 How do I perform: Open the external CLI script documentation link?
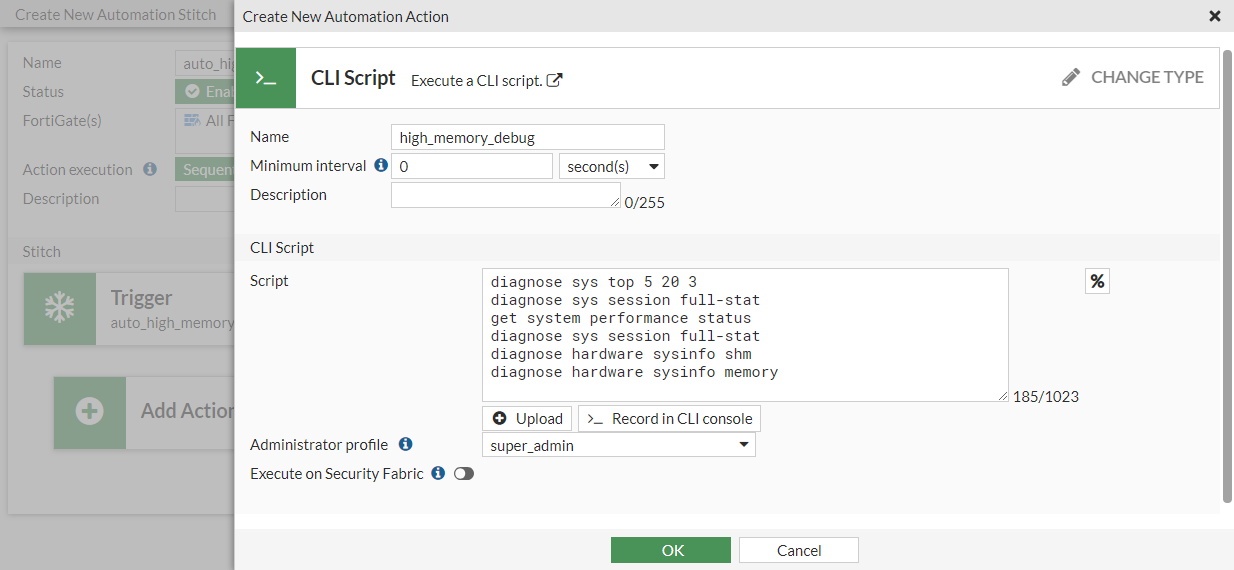(x=555, y=81)
